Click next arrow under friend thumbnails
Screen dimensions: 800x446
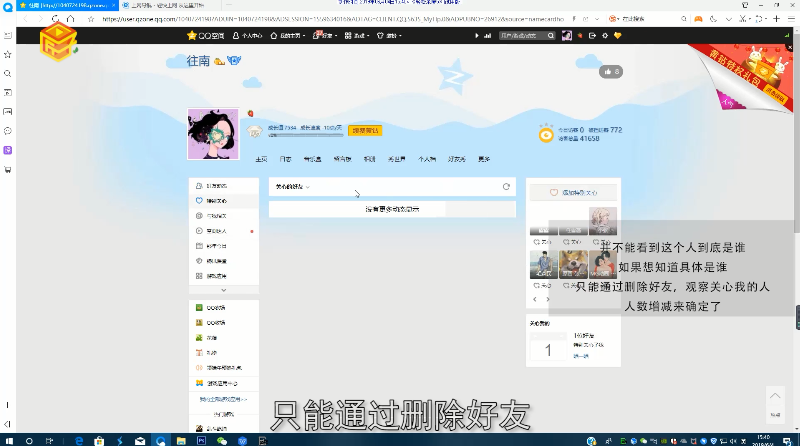[x=546, y=299]
